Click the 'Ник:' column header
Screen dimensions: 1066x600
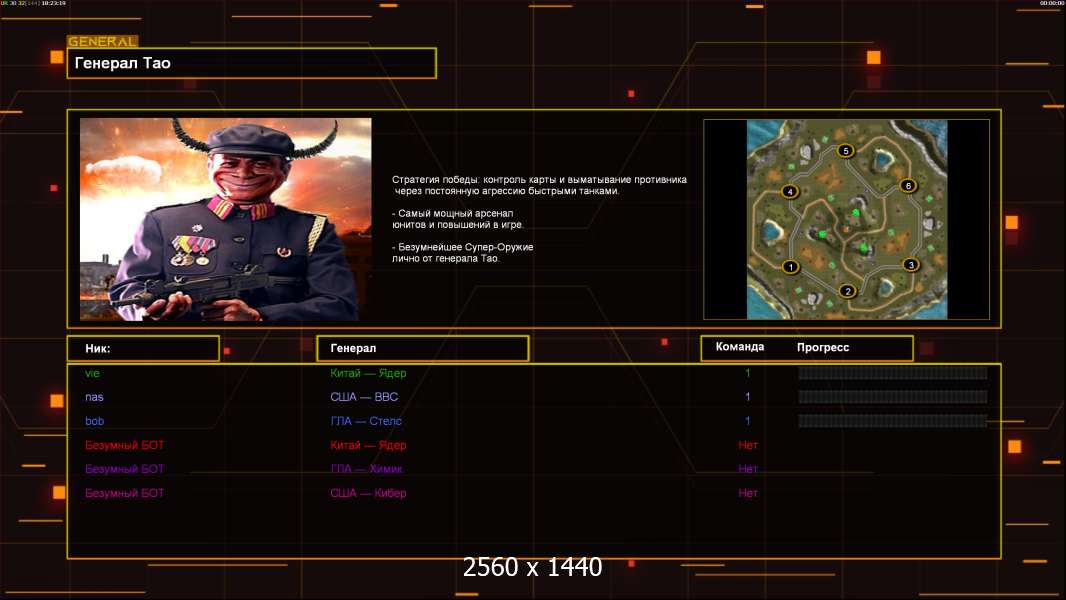[143, 348]
